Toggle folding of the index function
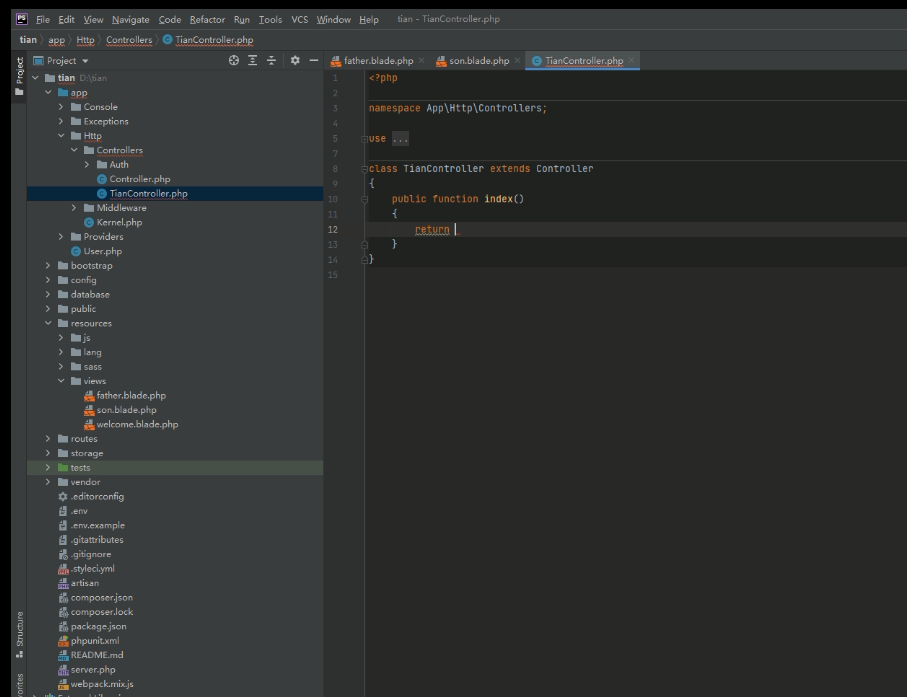This screenshot has width=907, height=697. tap(365, 199)
